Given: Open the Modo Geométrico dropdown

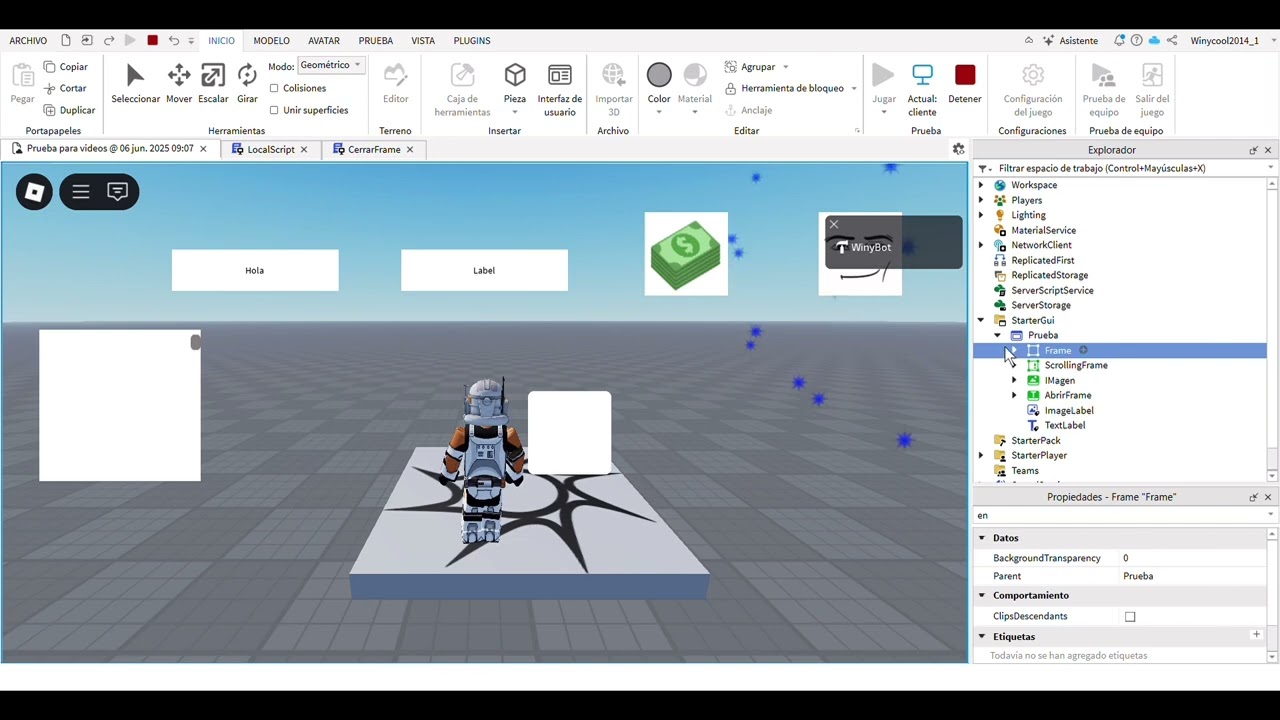Looking at the screenshot, I should click(x=331, y=65).
